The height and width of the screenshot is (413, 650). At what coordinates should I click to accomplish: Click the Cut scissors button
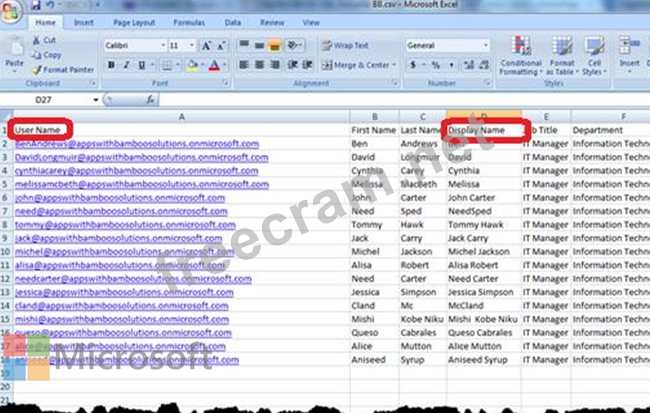click(x=44, y=40)
